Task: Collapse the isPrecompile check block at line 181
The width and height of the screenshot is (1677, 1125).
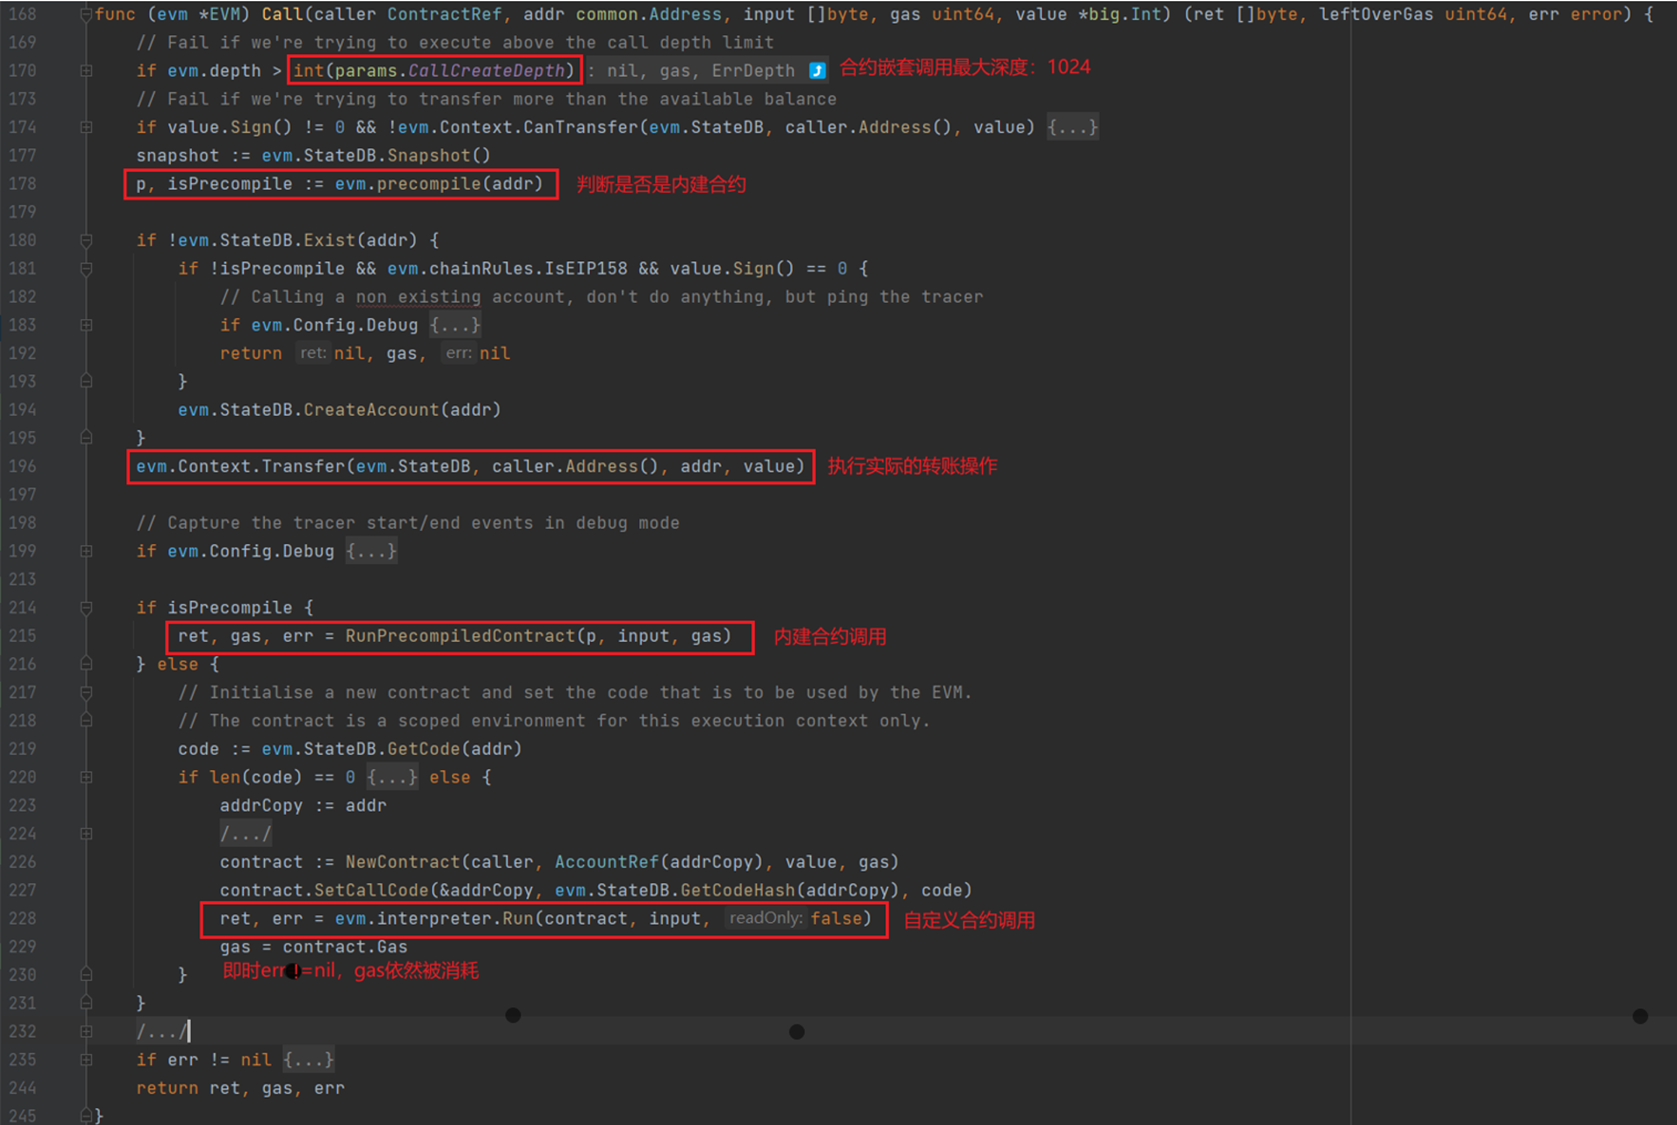Action: [x=86, y=268]
